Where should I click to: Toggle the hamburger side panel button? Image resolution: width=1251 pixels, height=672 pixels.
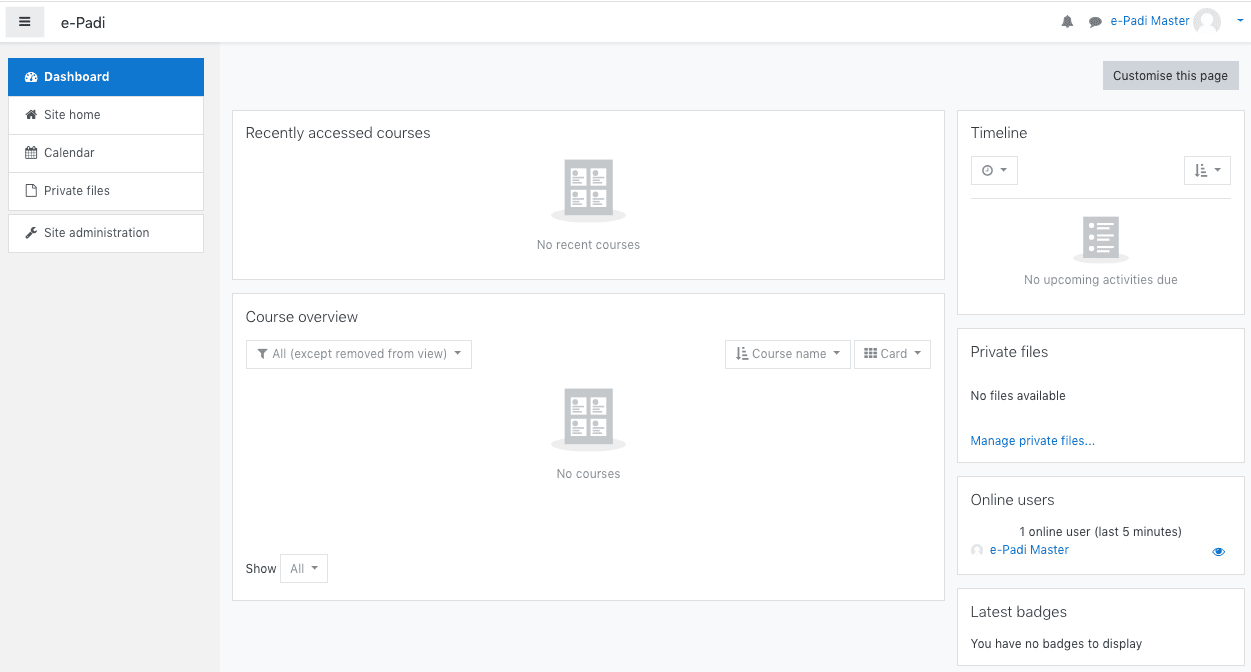click(25, 22)
